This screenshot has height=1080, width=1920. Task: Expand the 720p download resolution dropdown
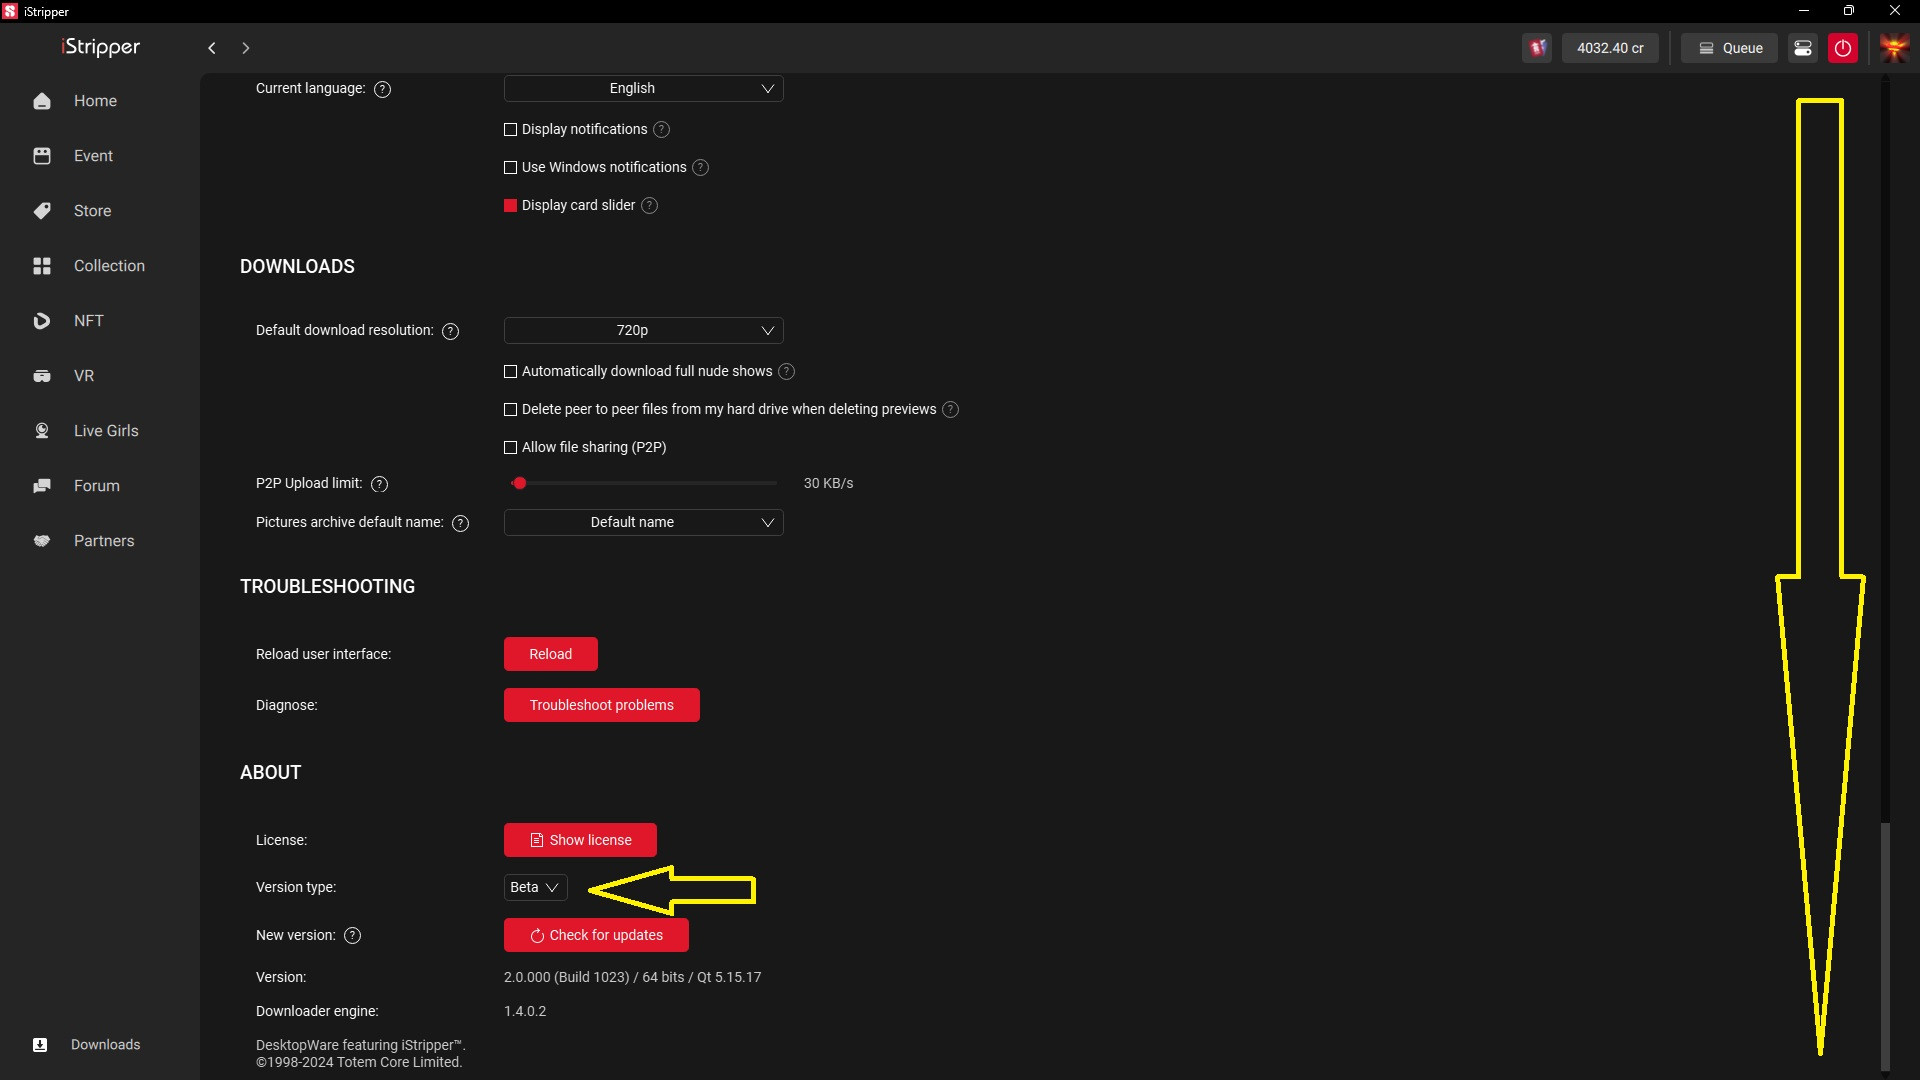point(643,331)
